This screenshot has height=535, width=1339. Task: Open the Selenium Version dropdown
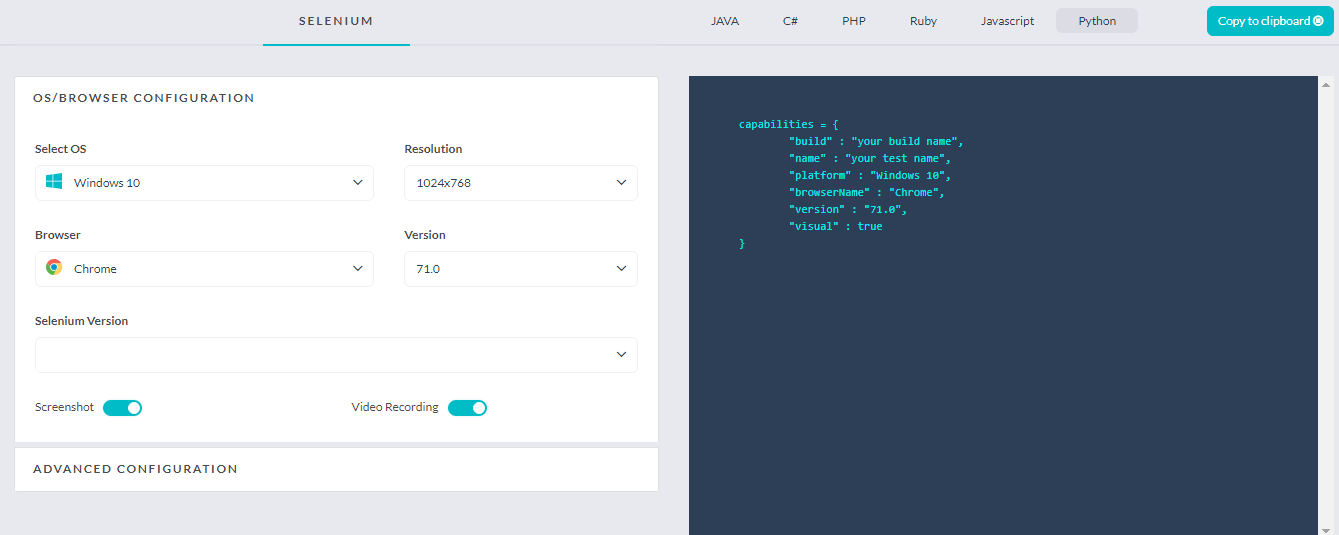[x=336, y=355]
